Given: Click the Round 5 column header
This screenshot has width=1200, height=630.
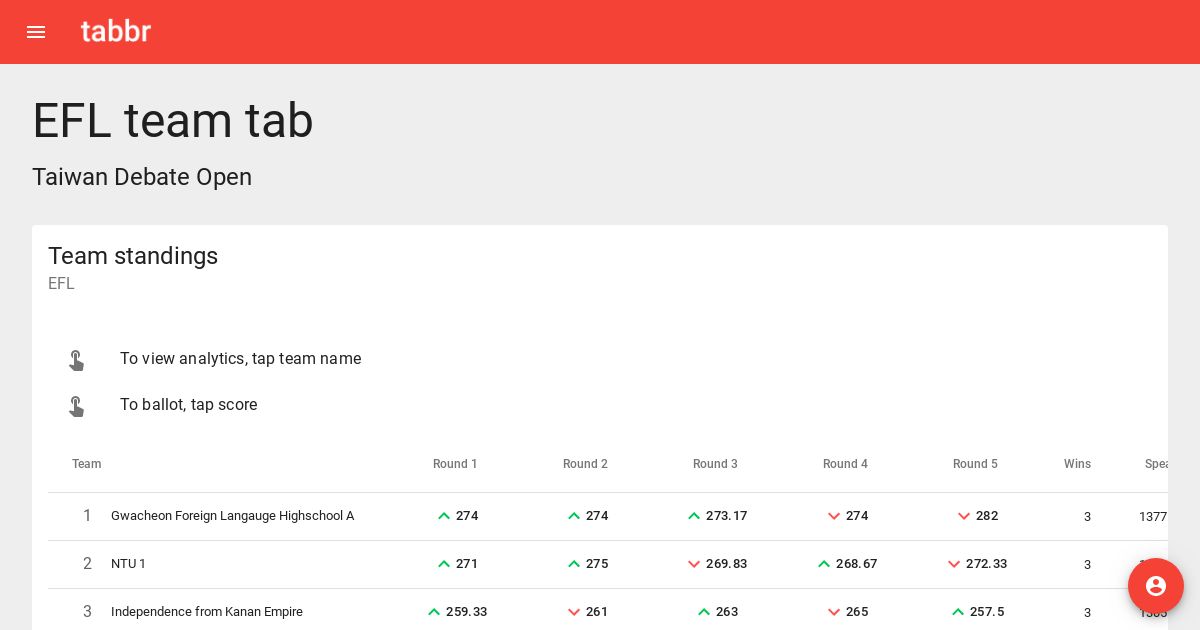Looking at the screenshot, I should click(x=975, y=464).
